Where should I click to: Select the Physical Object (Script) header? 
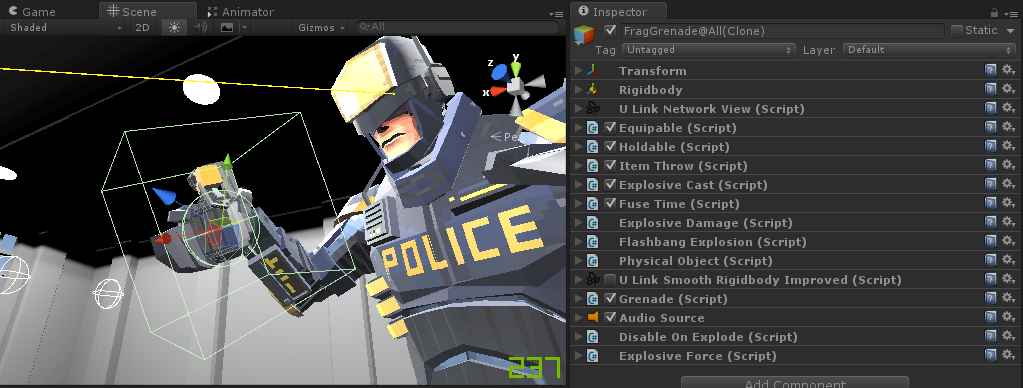coord(695,260)
